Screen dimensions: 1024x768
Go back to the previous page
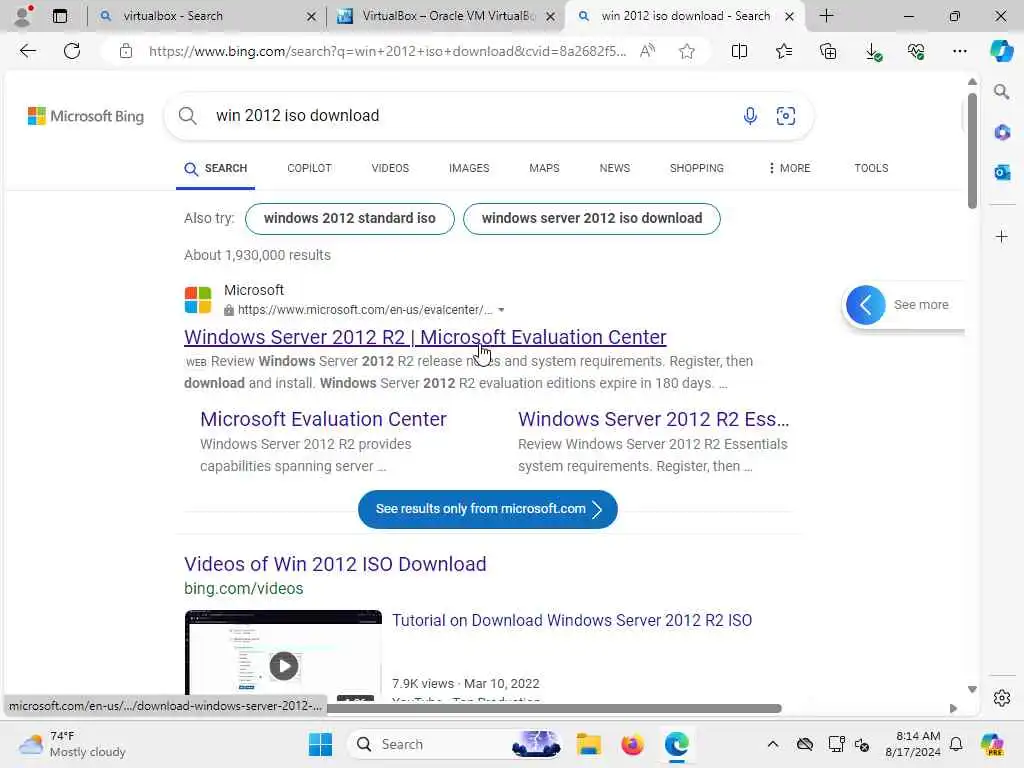[x=27, y=51]
